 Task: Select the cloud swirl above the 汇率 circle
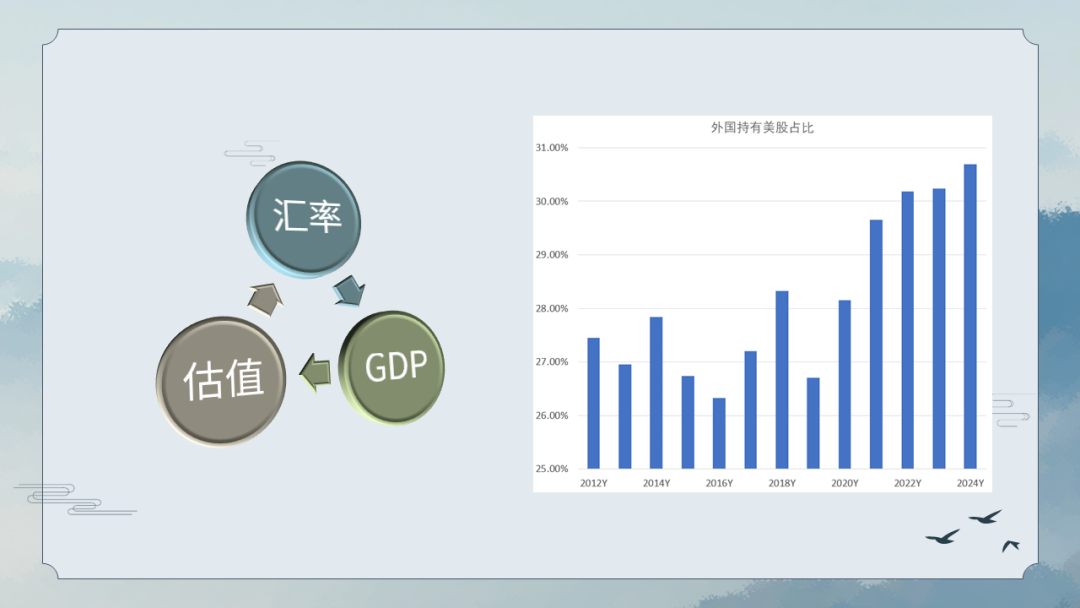[250, 150]
